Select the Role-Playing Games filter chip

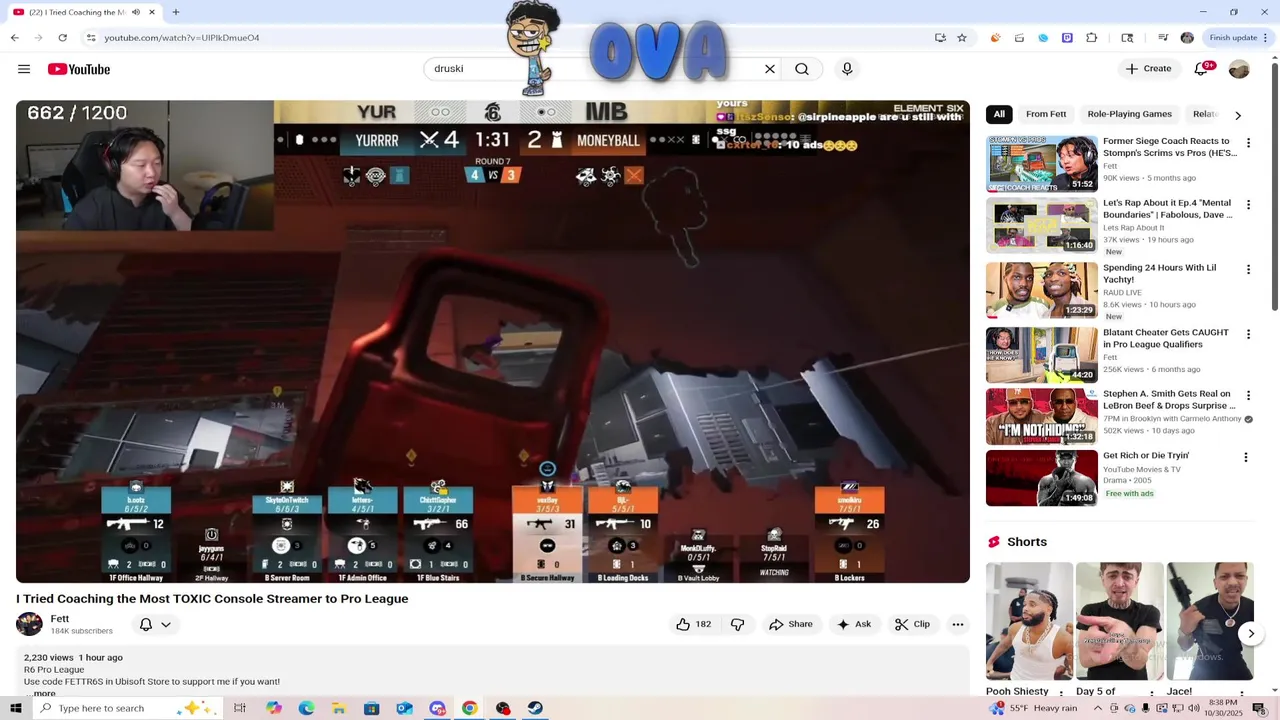pyautogui.click(x=1129, y=114)
